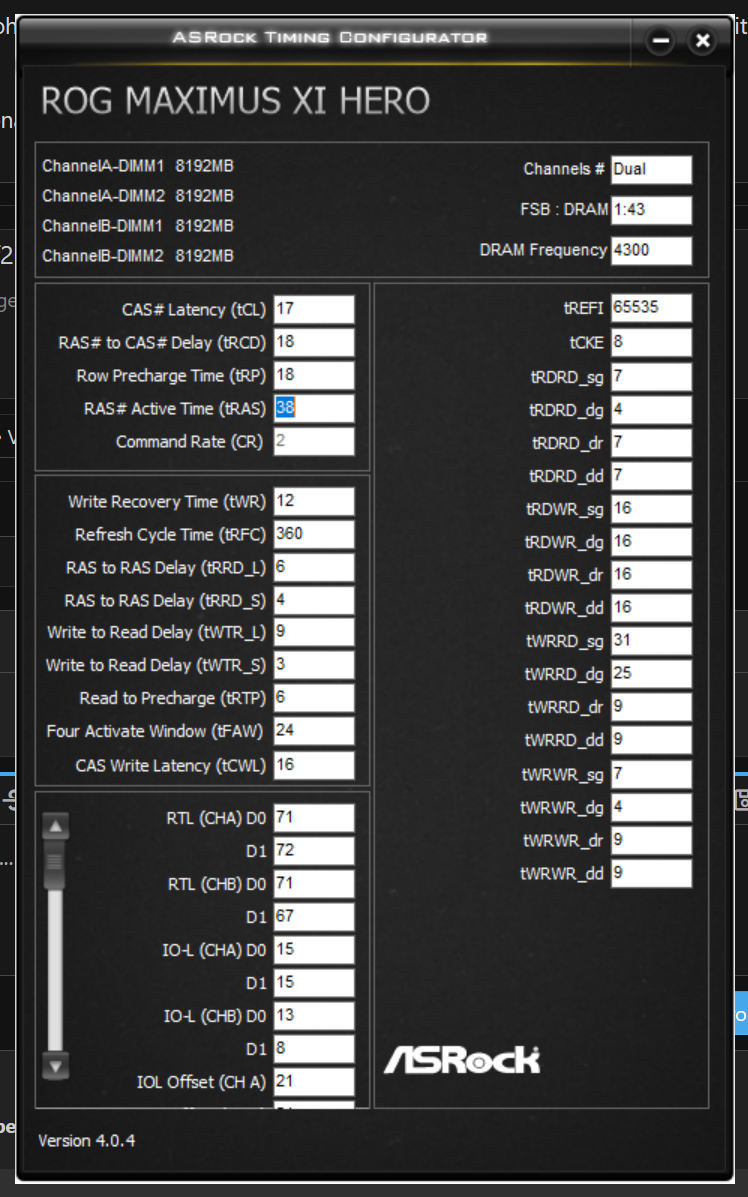Image resolution: width=748 pixels, height=1197 pixels.
Task: Click the Refresh Cycle Time (tRFC) field
Action: (314, 534)
